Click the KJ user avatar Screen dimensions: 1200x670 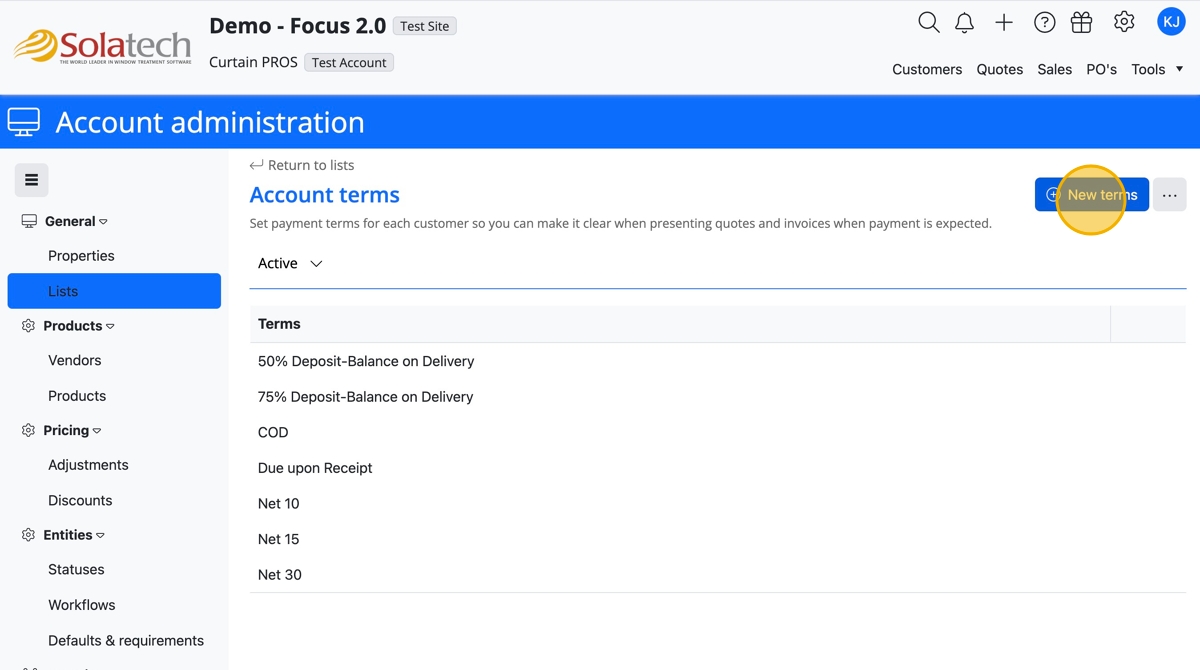pyautogui.click(x=1171, y=22)
